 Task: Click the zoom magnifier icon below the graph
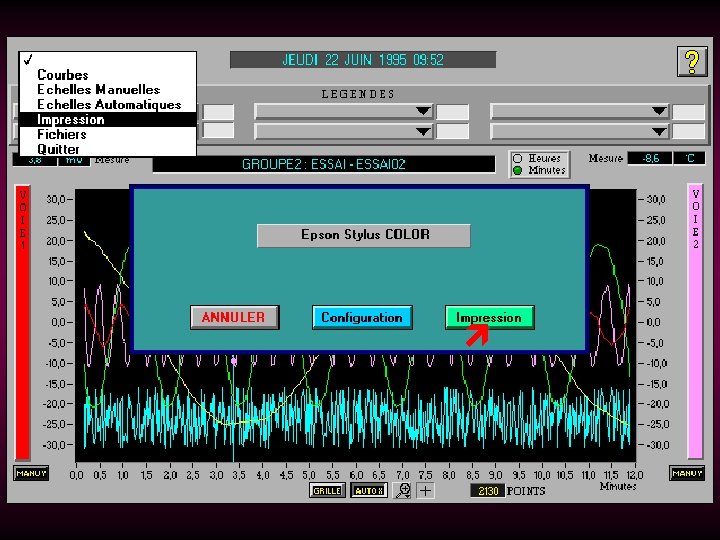403,490
